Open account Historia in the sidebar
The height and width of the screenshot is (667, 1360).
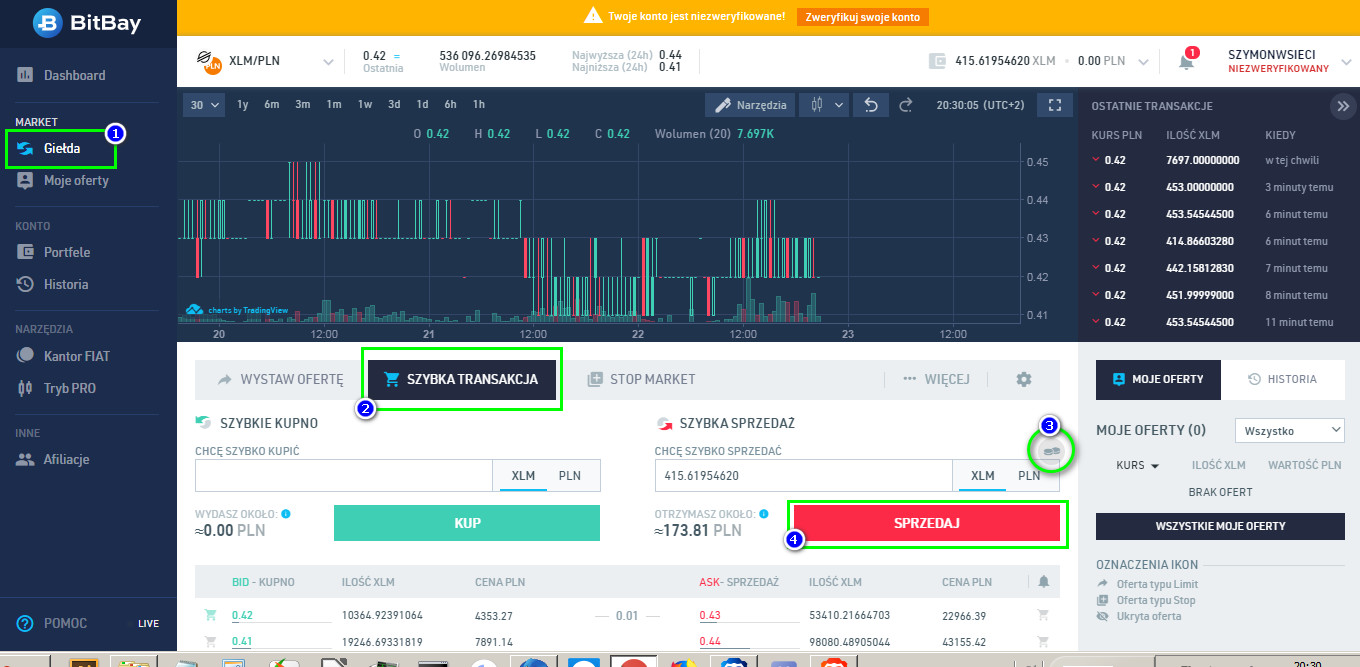pyautogui.click(x=53, y=284)
